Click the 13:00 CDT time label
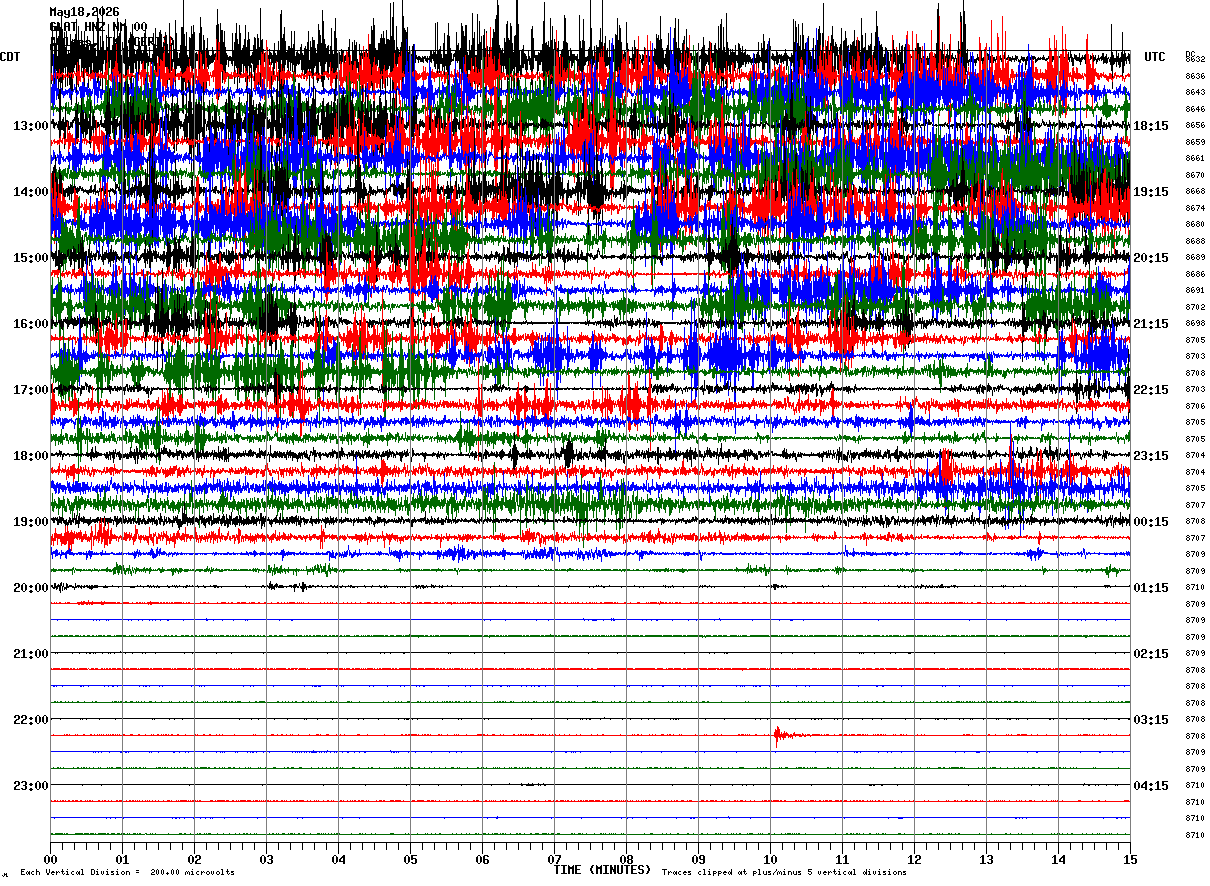The height and width of the screenshot is (886, 1210). (31, 126)
